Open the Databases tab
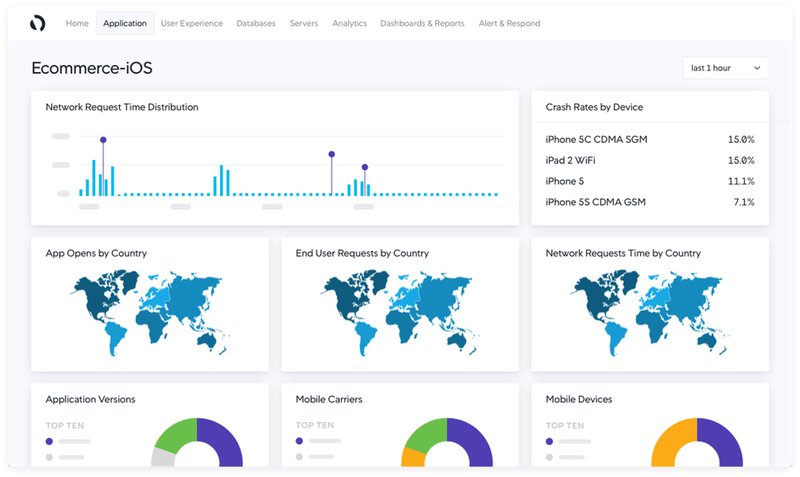800x477 pixels. pos(256,23)
